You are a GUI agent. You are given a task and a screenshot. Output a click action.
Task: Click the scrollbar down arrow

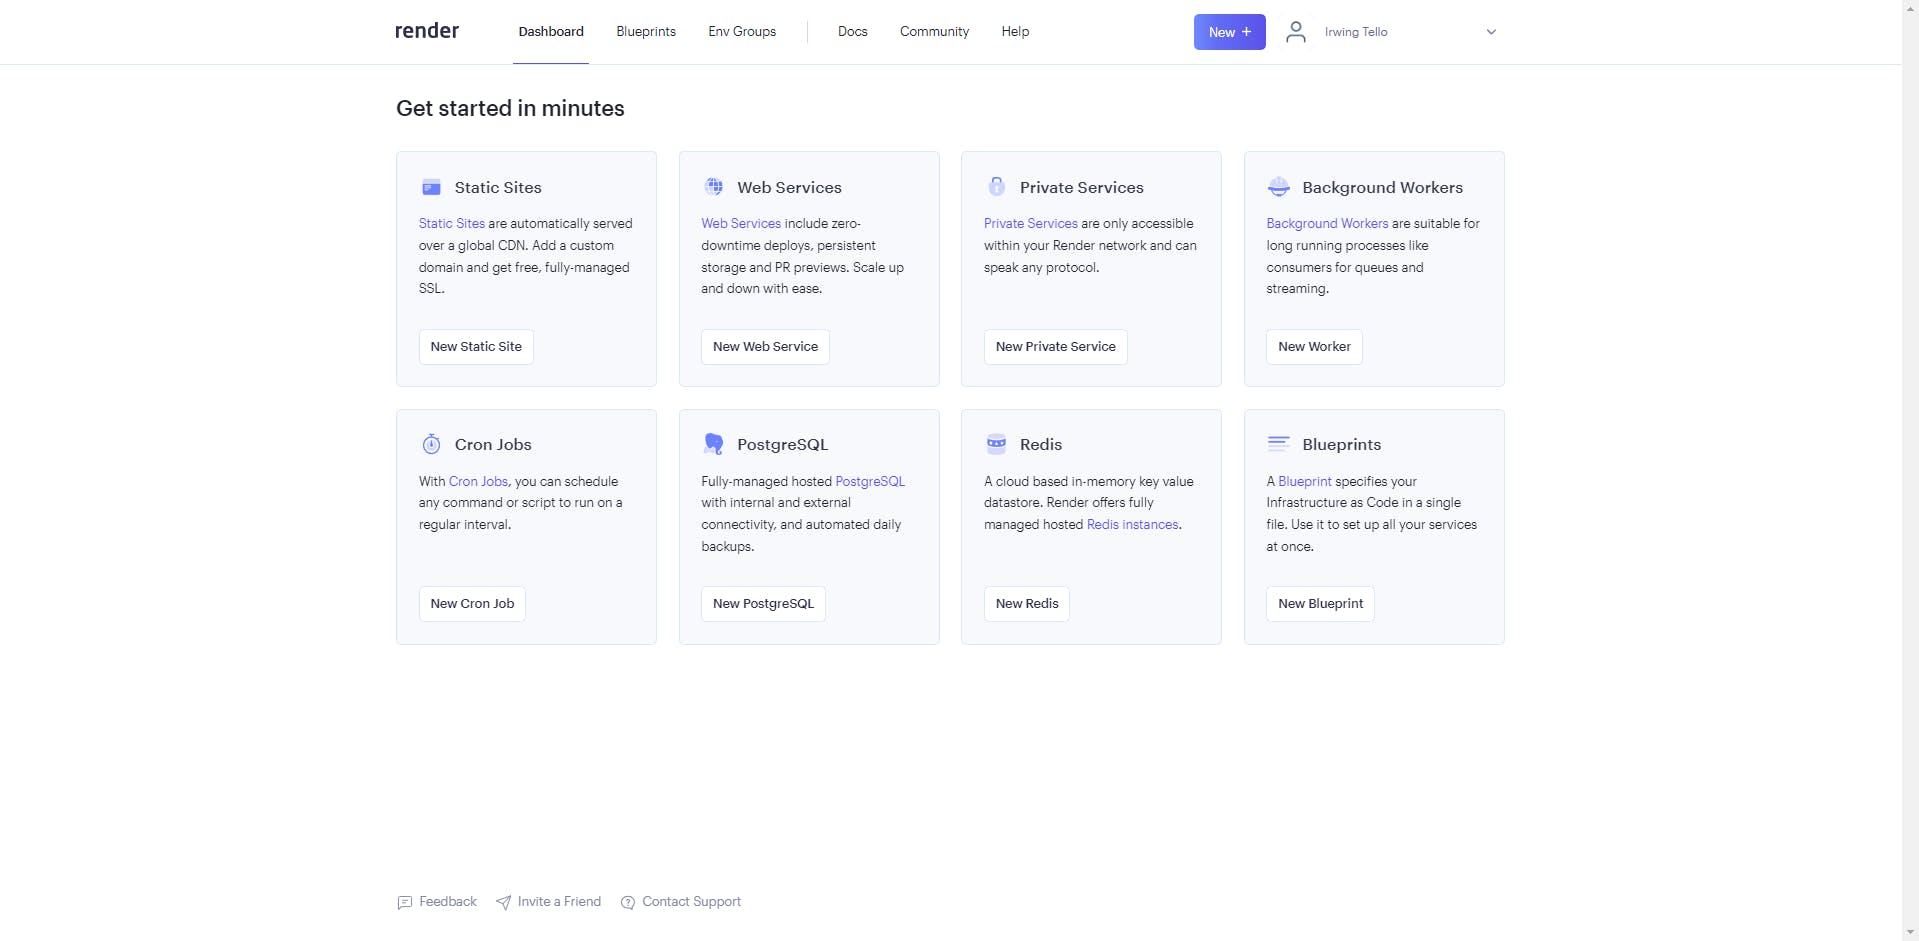[1910, 933]
